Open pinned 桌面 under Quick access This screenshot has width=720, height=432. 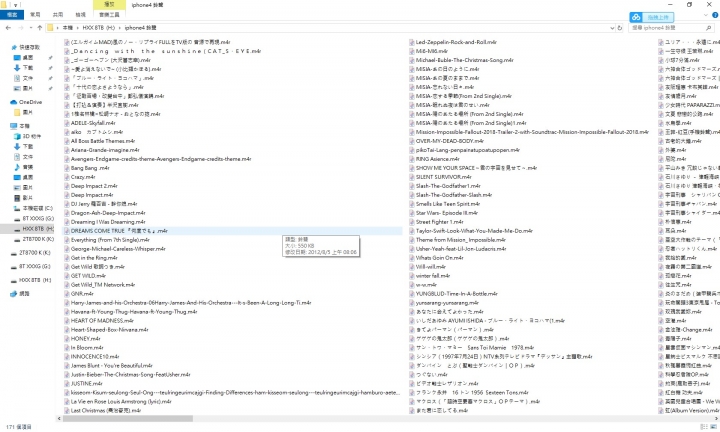point(23,58)
